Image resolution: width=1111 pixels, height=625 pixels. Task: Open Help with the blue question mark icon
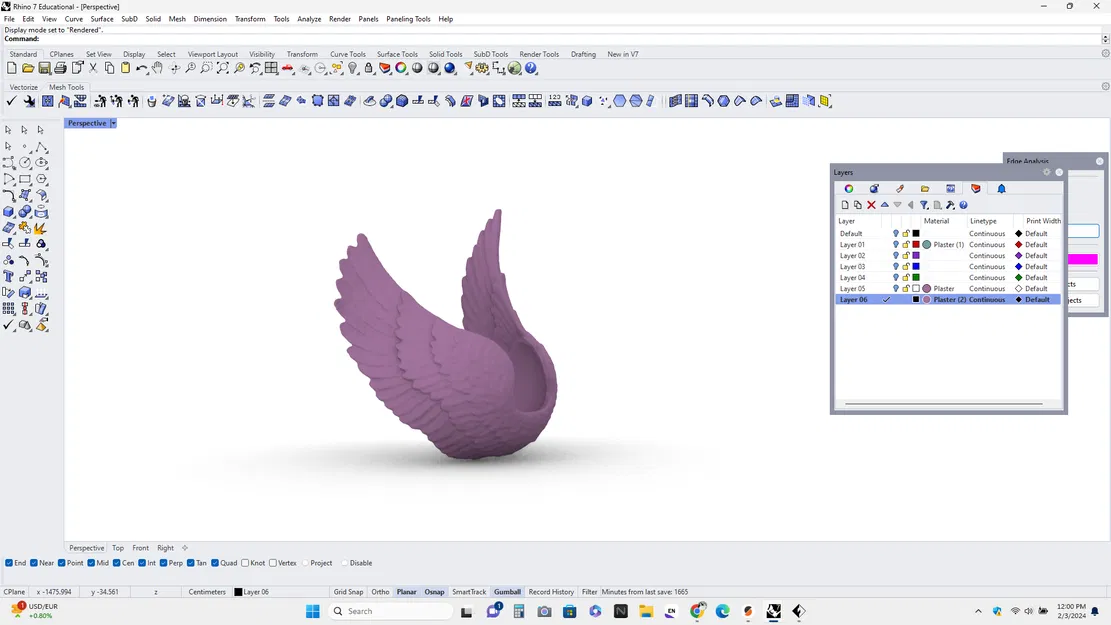(x=531, y=68)
